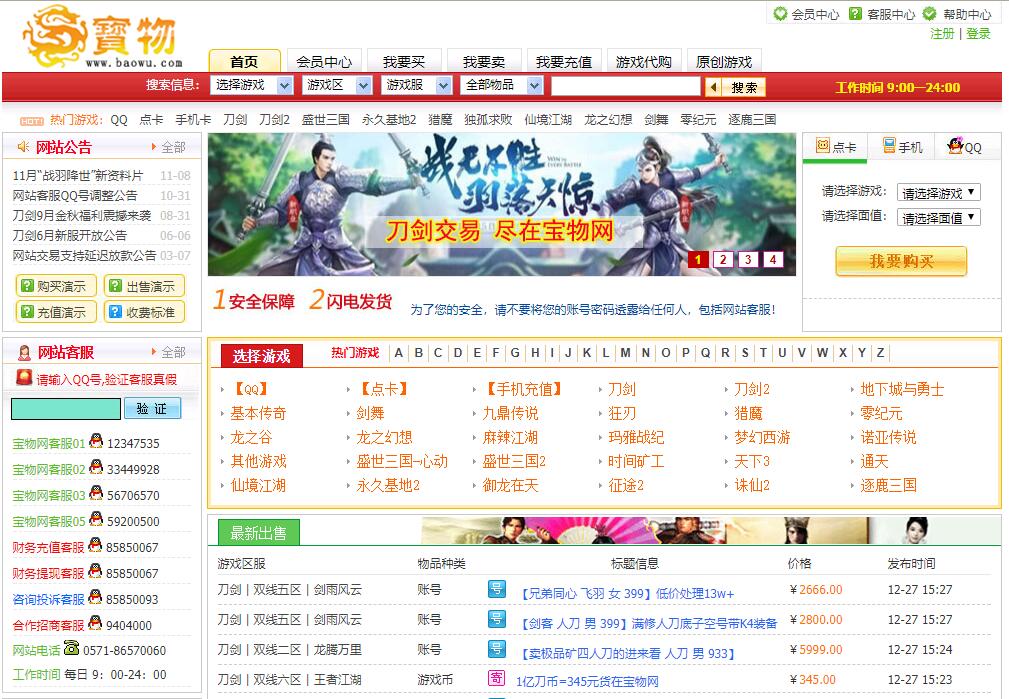1009x699 pixels.
Task: Click the QQ penguin icon for 宝物网客服02
Action: coord(96,467)
